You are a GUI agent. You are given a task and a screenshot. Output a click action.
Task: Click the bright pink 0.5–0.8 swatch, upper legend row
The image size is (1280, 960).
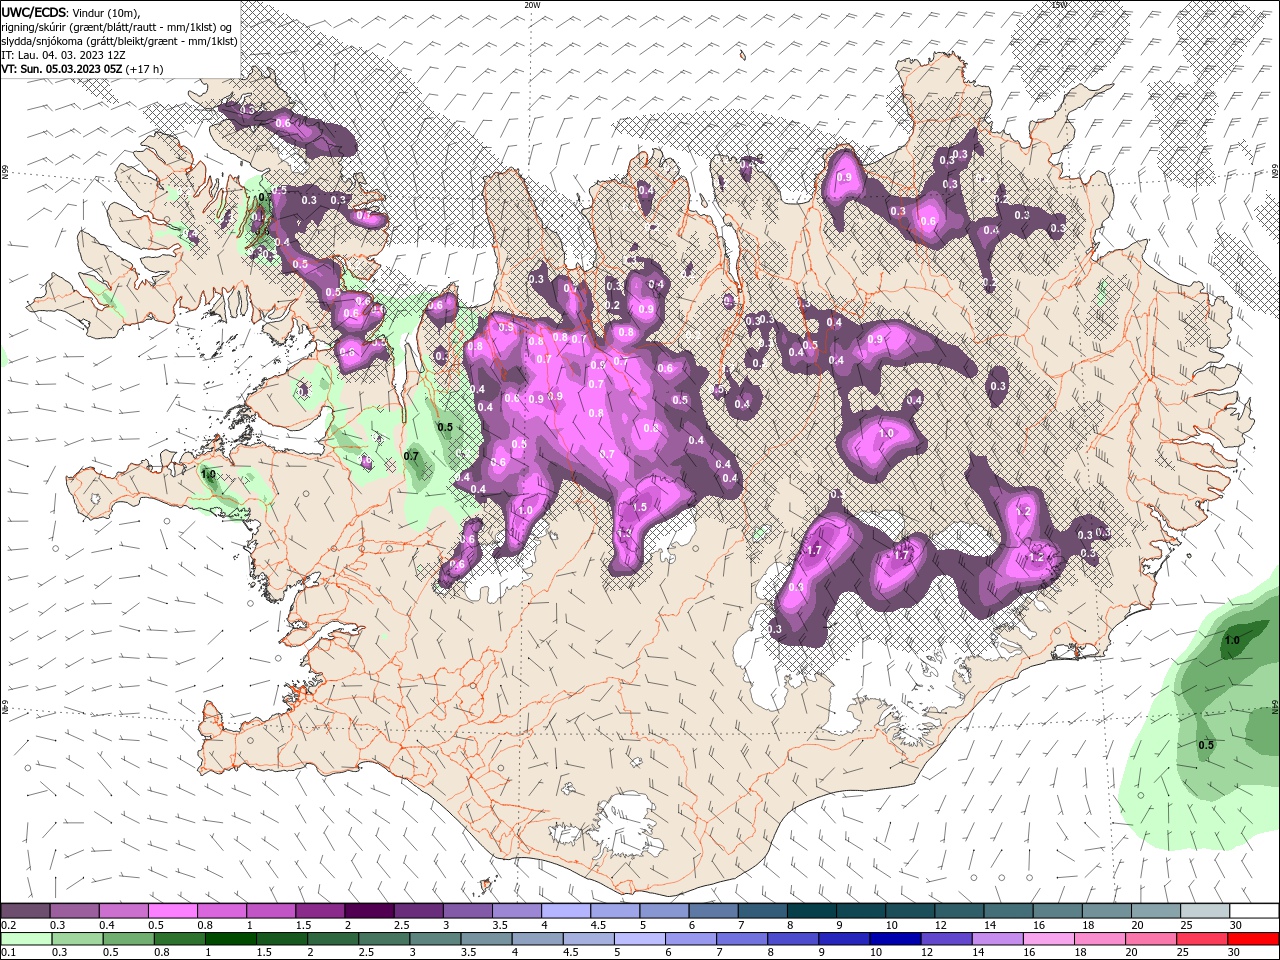172,912
